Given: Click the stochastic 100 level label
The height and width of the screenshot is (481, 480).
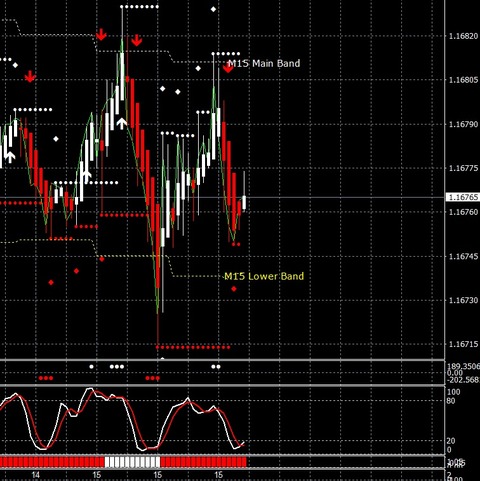Looking at the screenshot, I should [453, 392].
